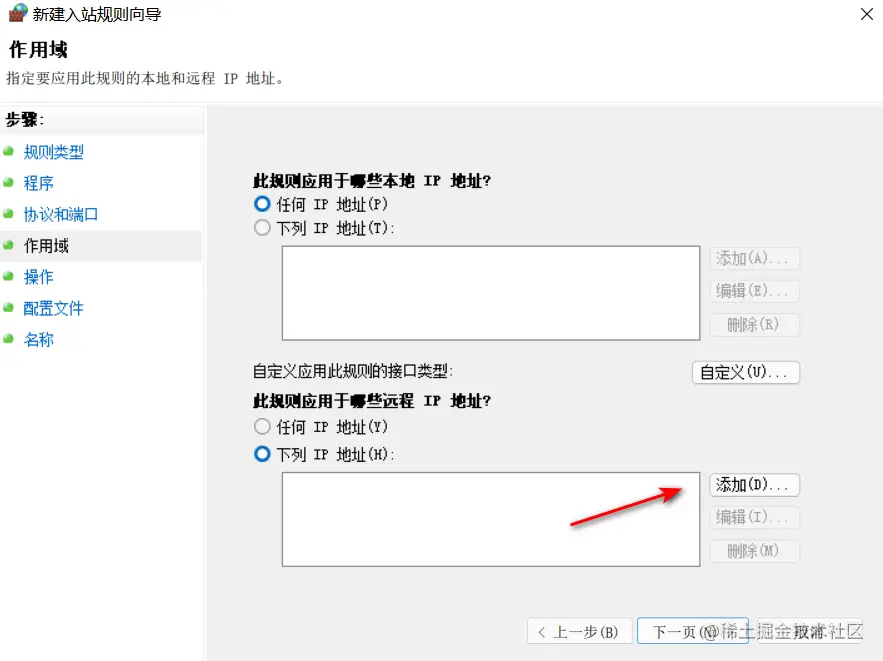The width and height of the screenshot is (883, 661).
Task: Select local 下列 IP 地址(T) radio
Action: point(262,228)
